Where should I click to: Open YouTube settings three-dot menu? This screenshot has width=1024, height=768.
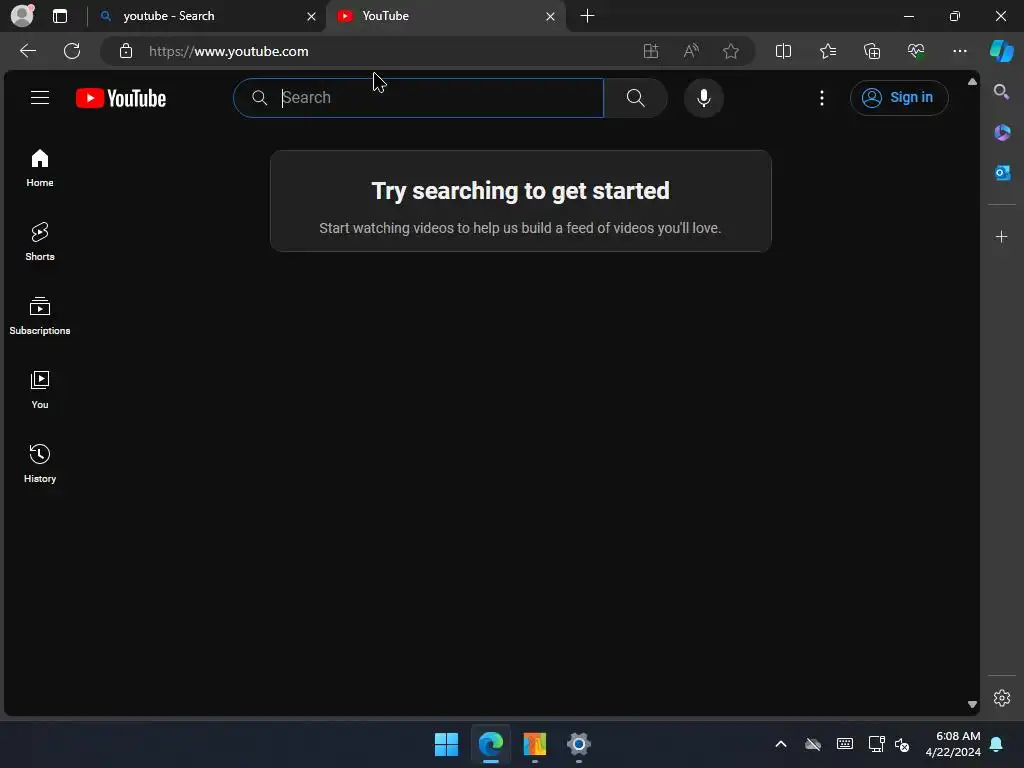click(822, 98)
